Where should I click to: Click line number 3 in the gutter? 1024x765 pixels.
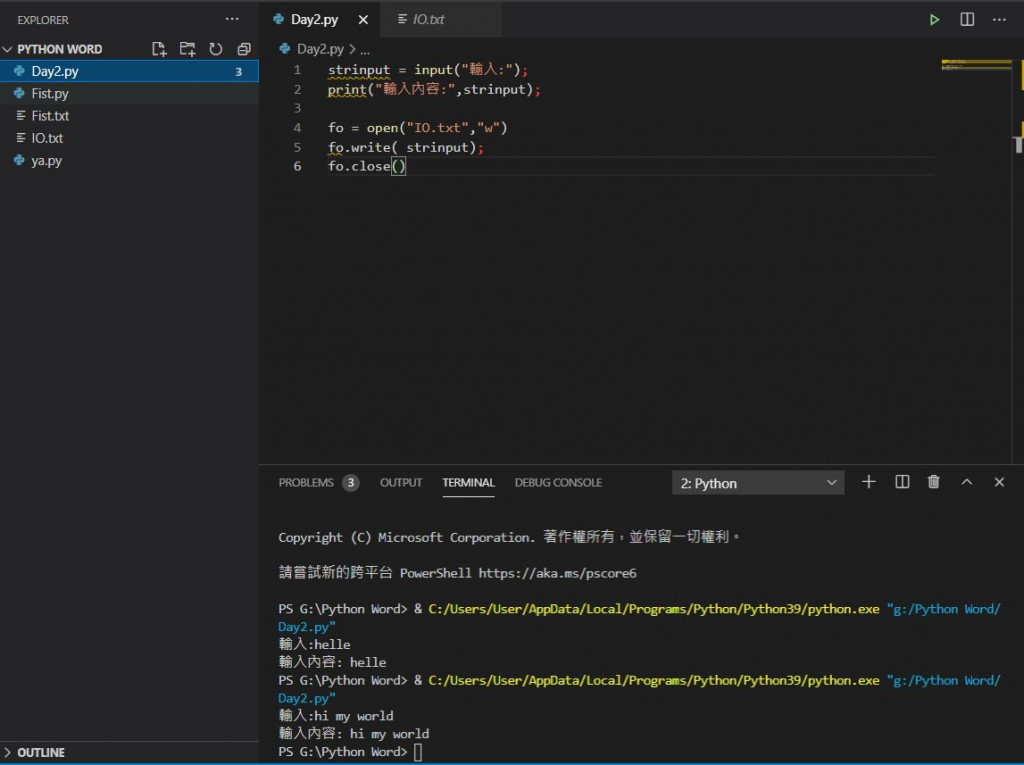[298, 108]
